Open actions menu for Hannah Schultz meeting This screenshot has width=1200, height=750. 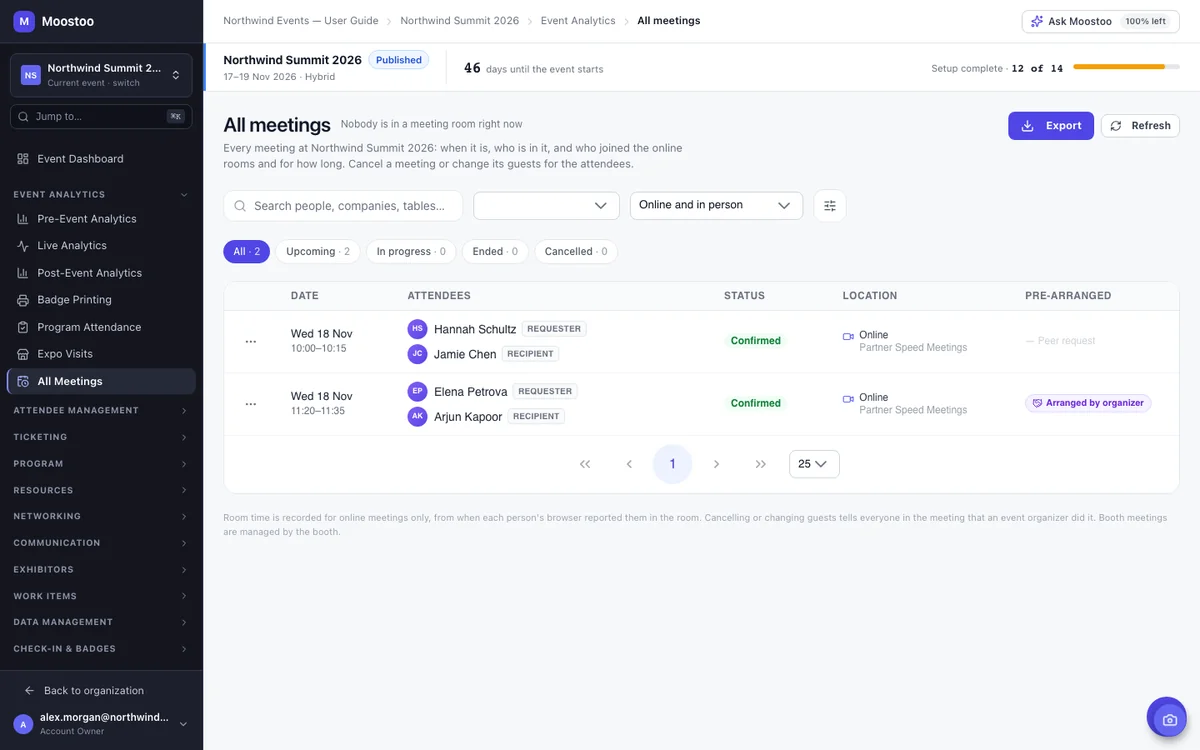(251, 342)
